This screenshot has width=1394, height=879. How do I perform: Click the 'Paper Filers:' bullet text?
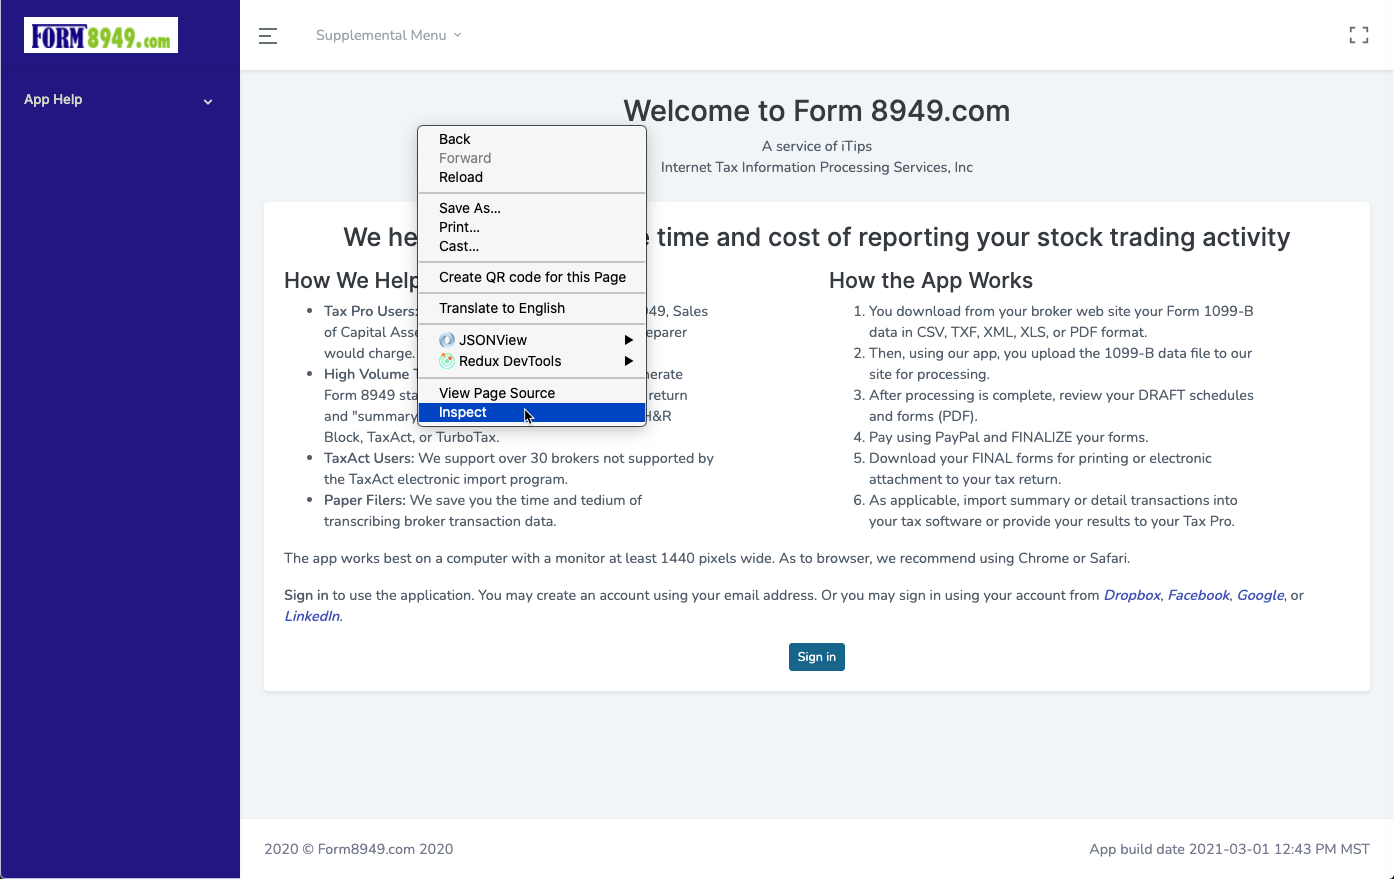click(365, 500)
